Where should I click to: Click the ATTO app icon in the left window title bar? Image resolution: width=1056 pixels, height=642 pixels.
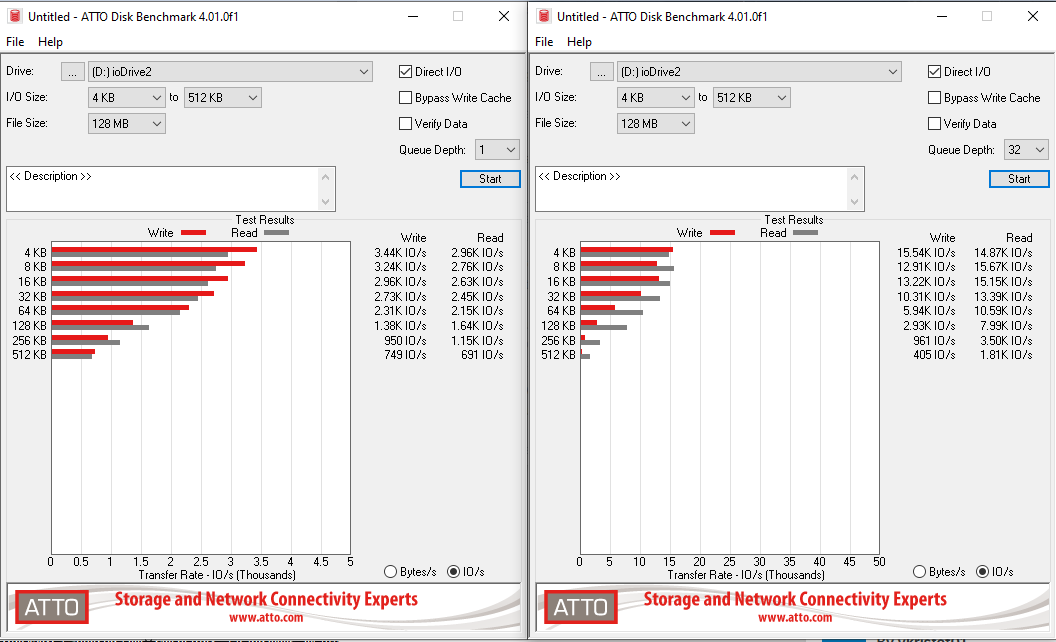click(15, 16)
